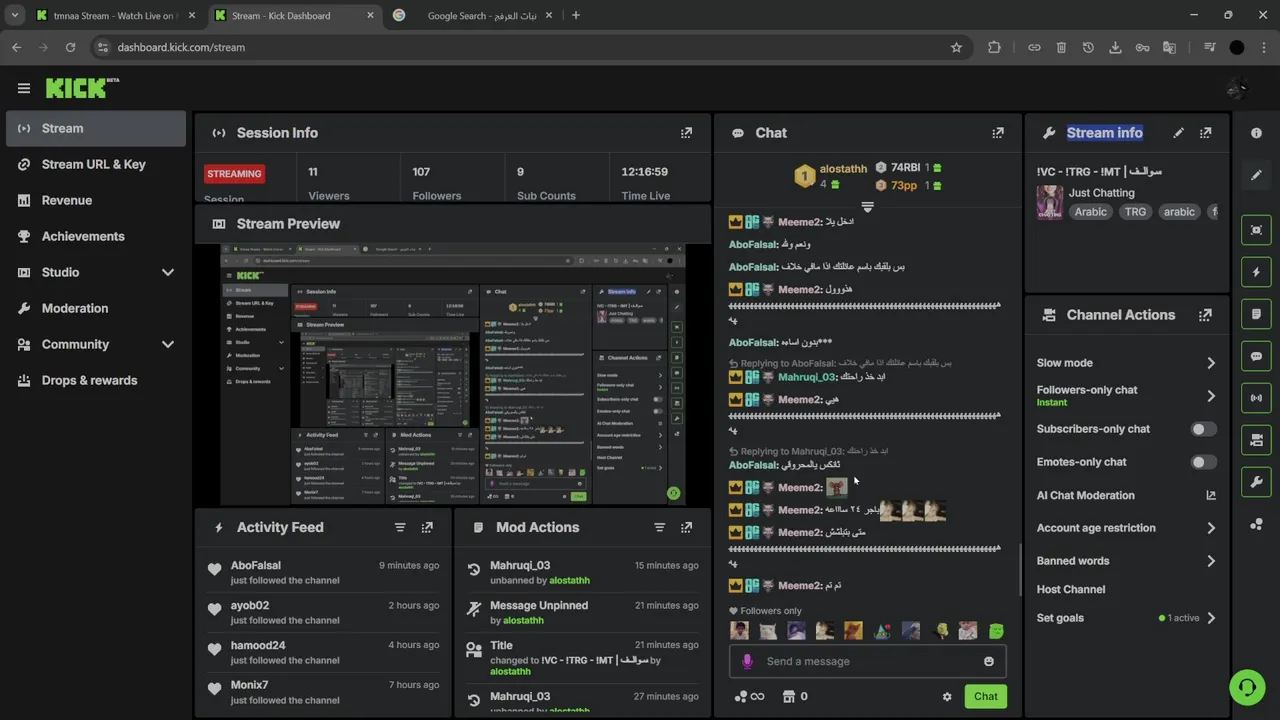Viewport: 1280px width, 720px height.
Task: Bookmark this page with the star icon
Action: click(956, 47)
